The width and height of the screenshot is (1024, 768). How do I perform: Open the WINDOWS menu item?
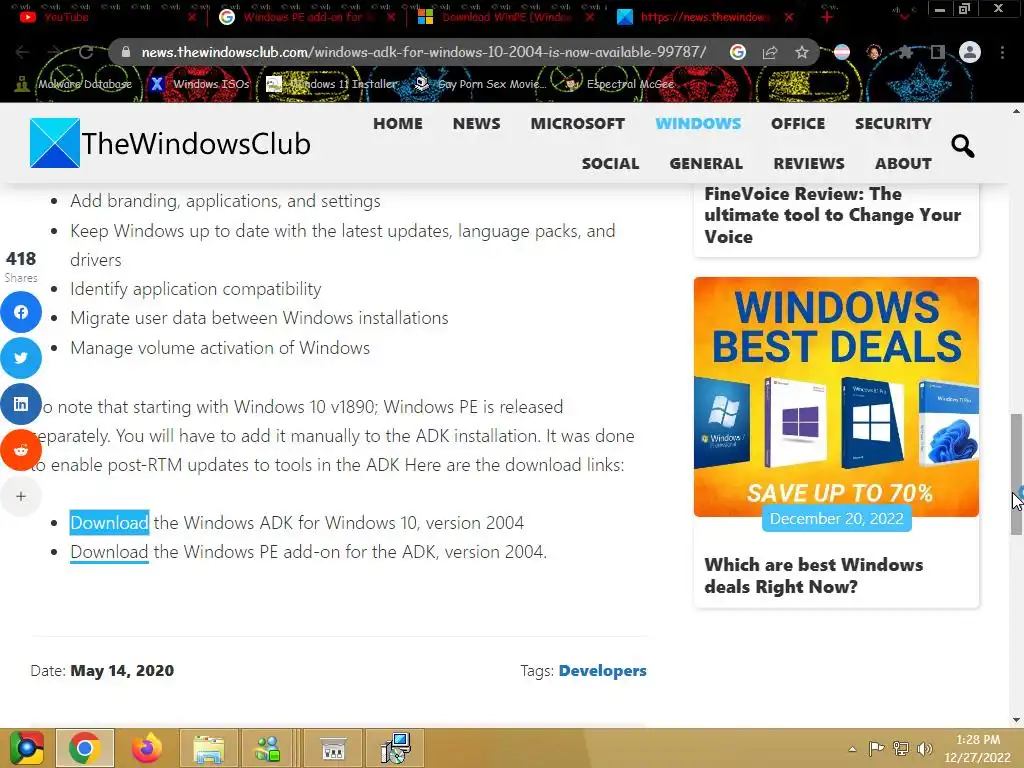698,123
